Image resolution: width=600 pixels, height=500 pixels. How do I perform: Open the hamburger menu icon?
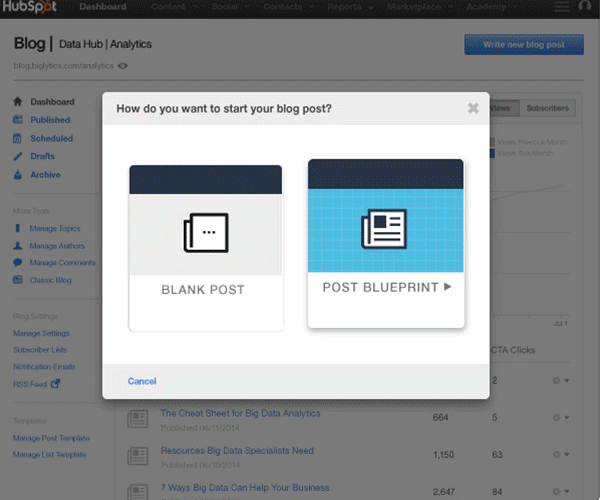[x=562, y=6]
